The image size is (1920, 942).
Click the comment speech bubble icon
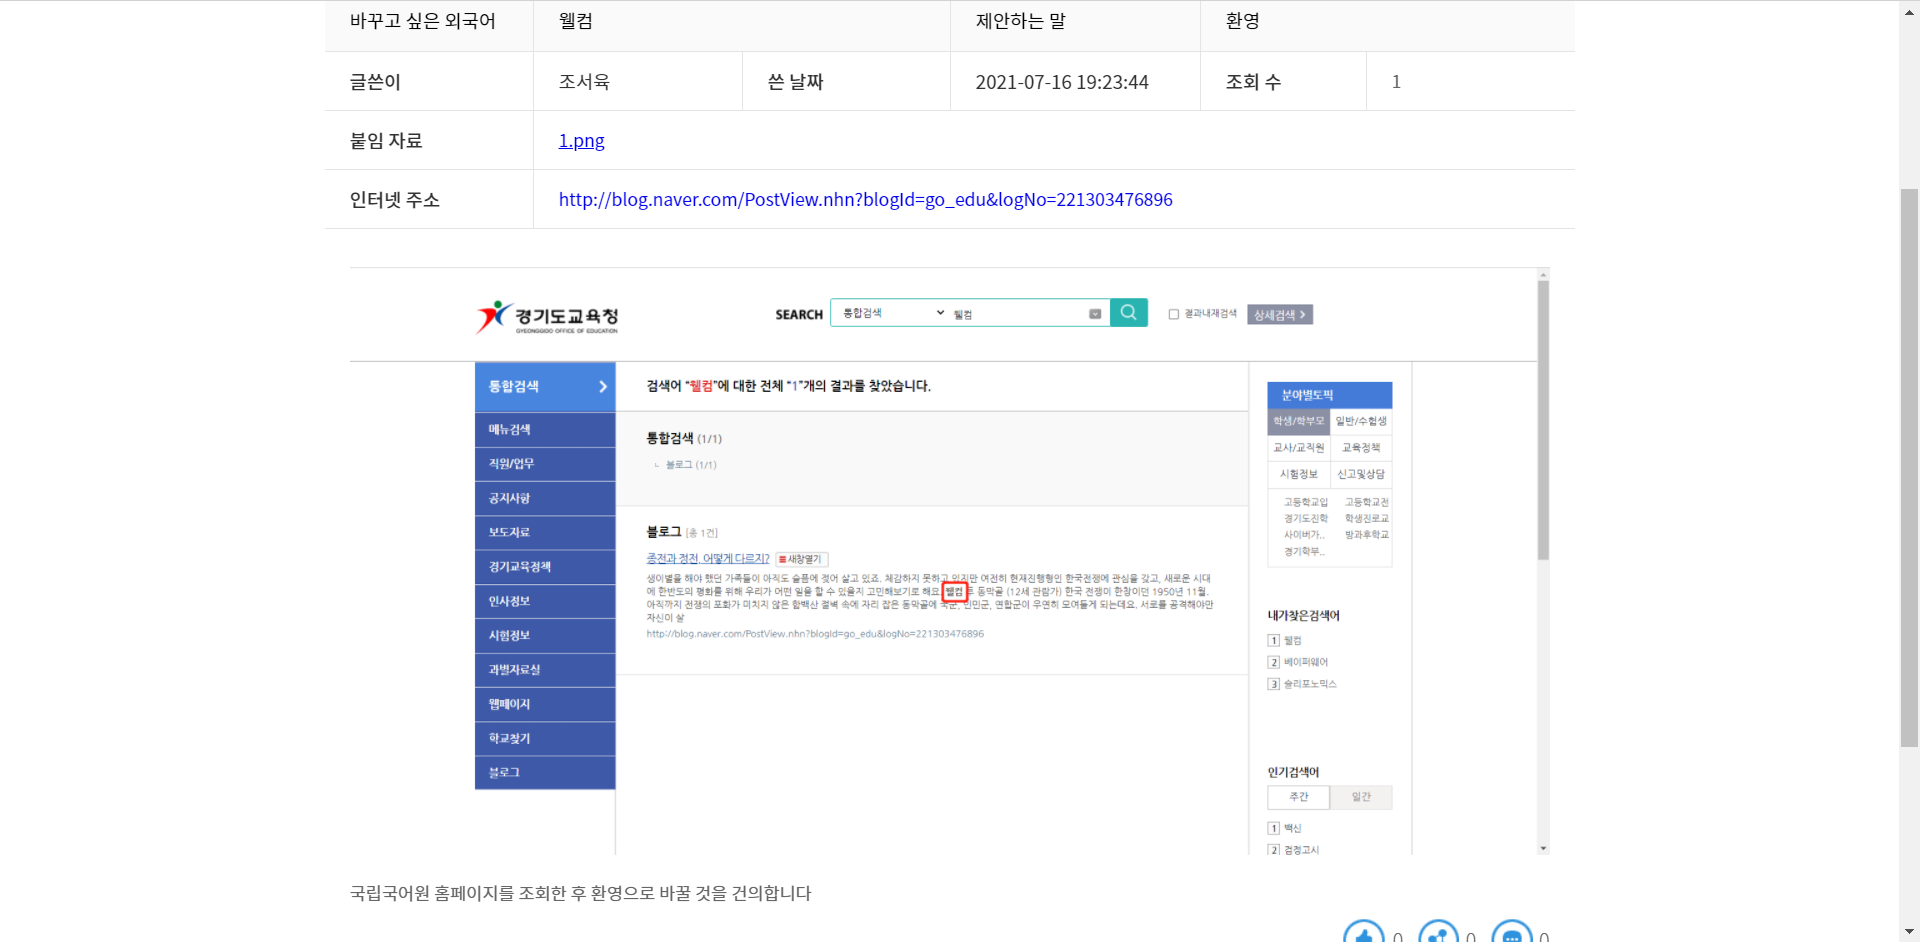click(x=1511, y=933)
